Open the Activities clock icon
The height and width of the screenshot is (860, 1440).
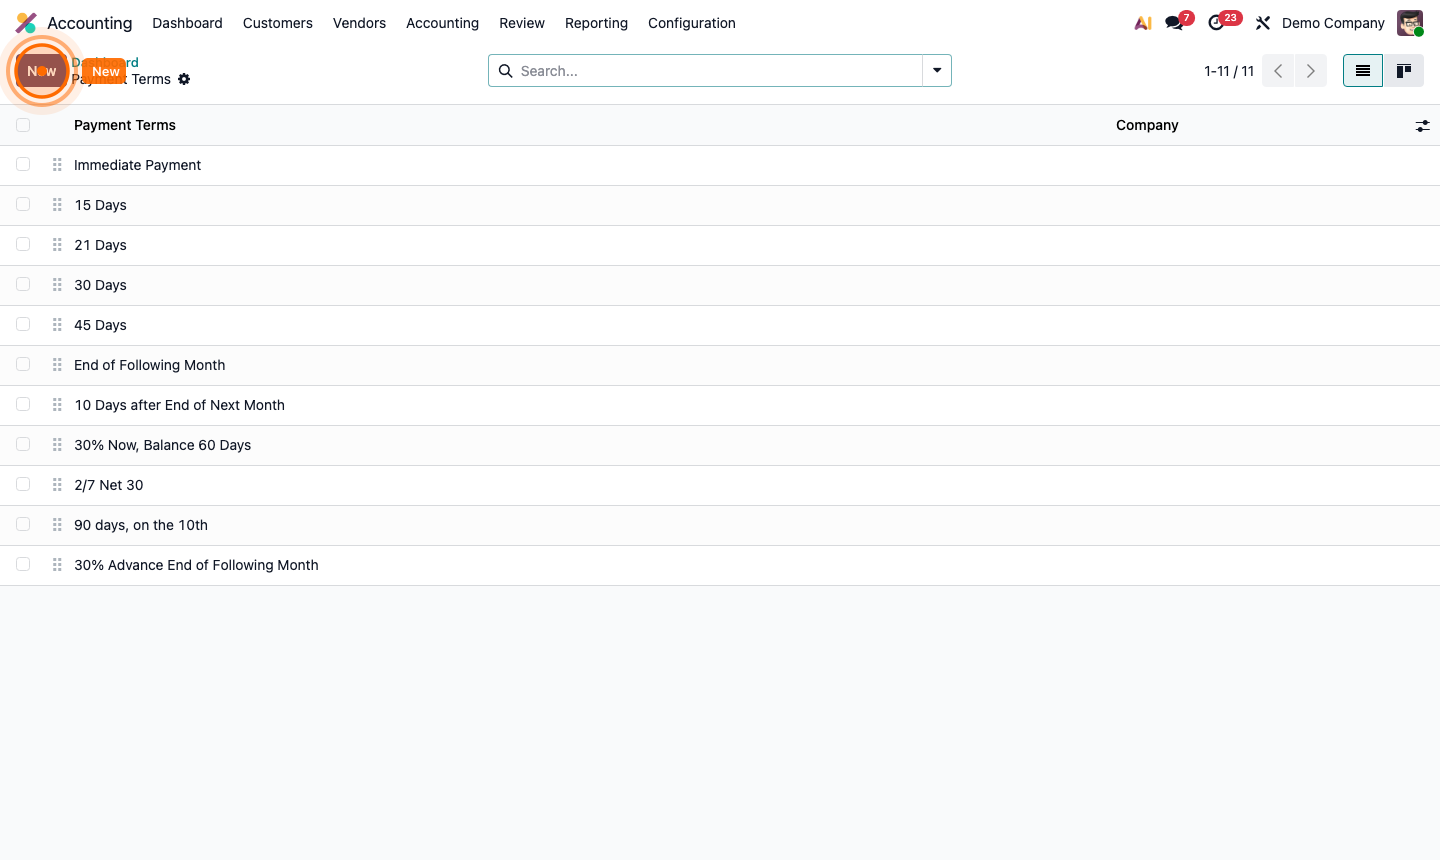pos(1217,22)
